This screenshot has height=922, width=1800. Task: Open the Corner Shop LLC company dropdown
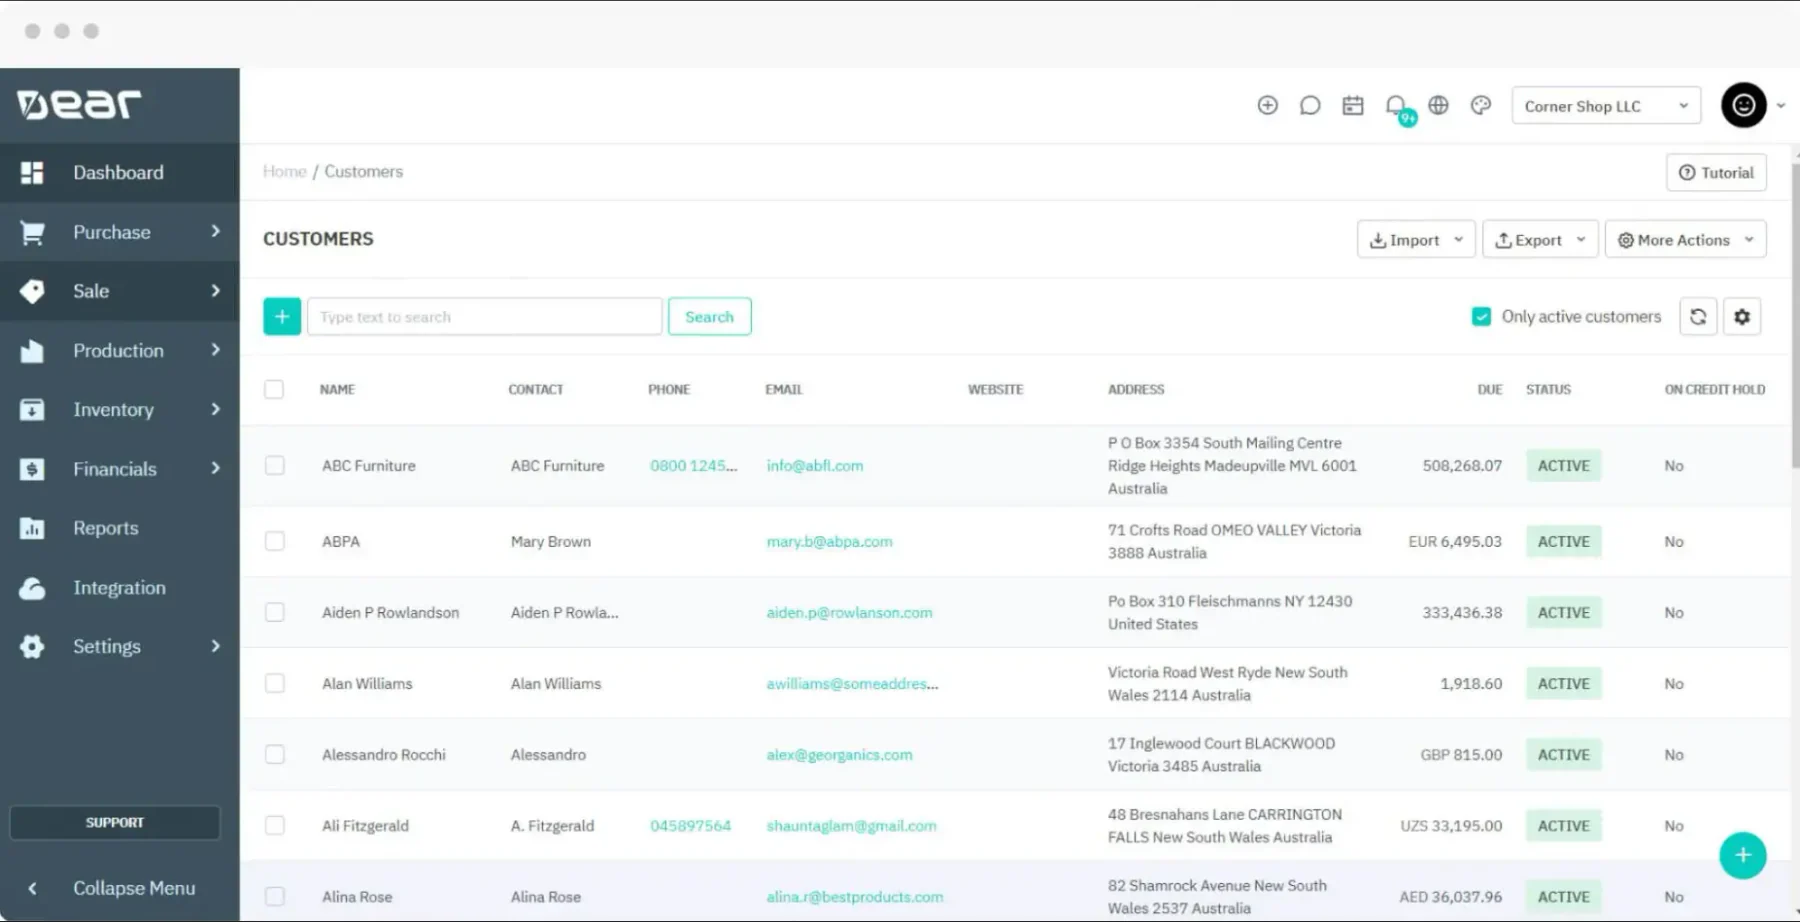point(1606,106)
